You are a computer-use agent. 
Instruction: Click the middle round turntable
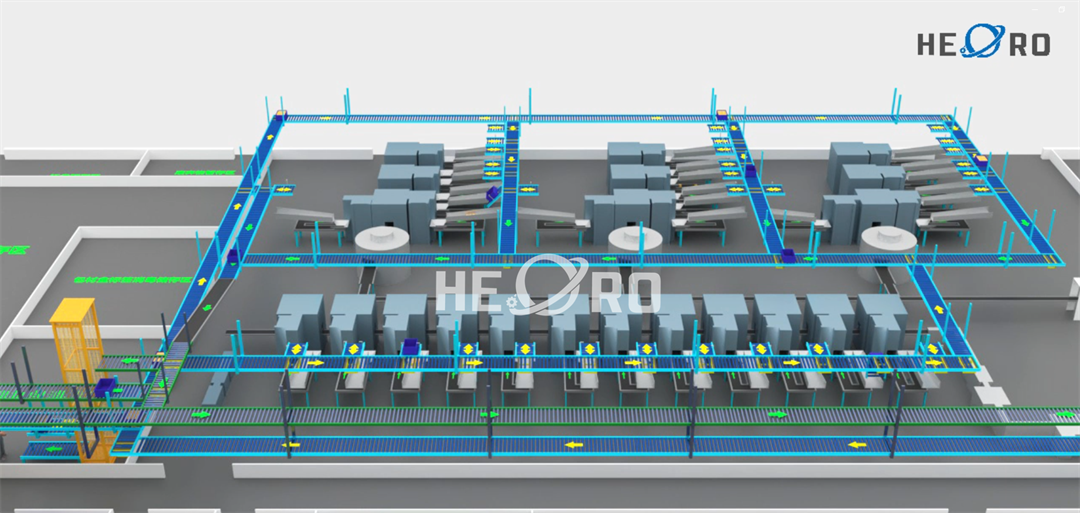pos(632,238)
